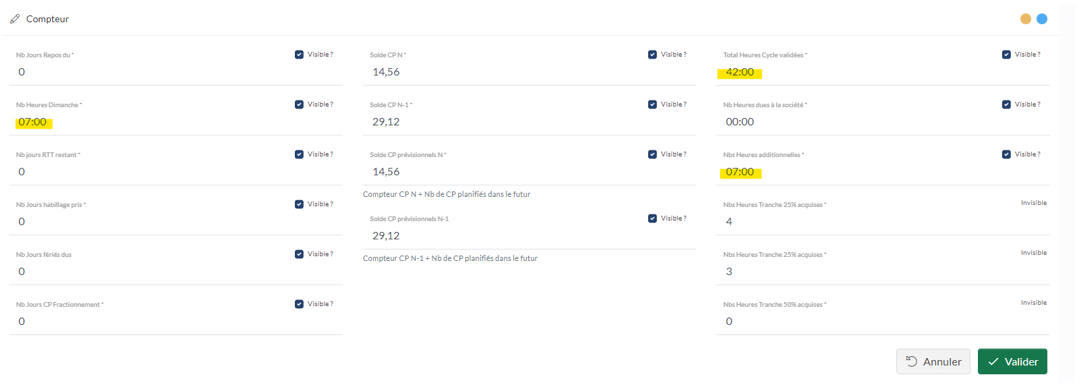Uncheck Visible for Nb Jours Repos du
Screen dimensions: 1081x392
(x=299, y=54)
